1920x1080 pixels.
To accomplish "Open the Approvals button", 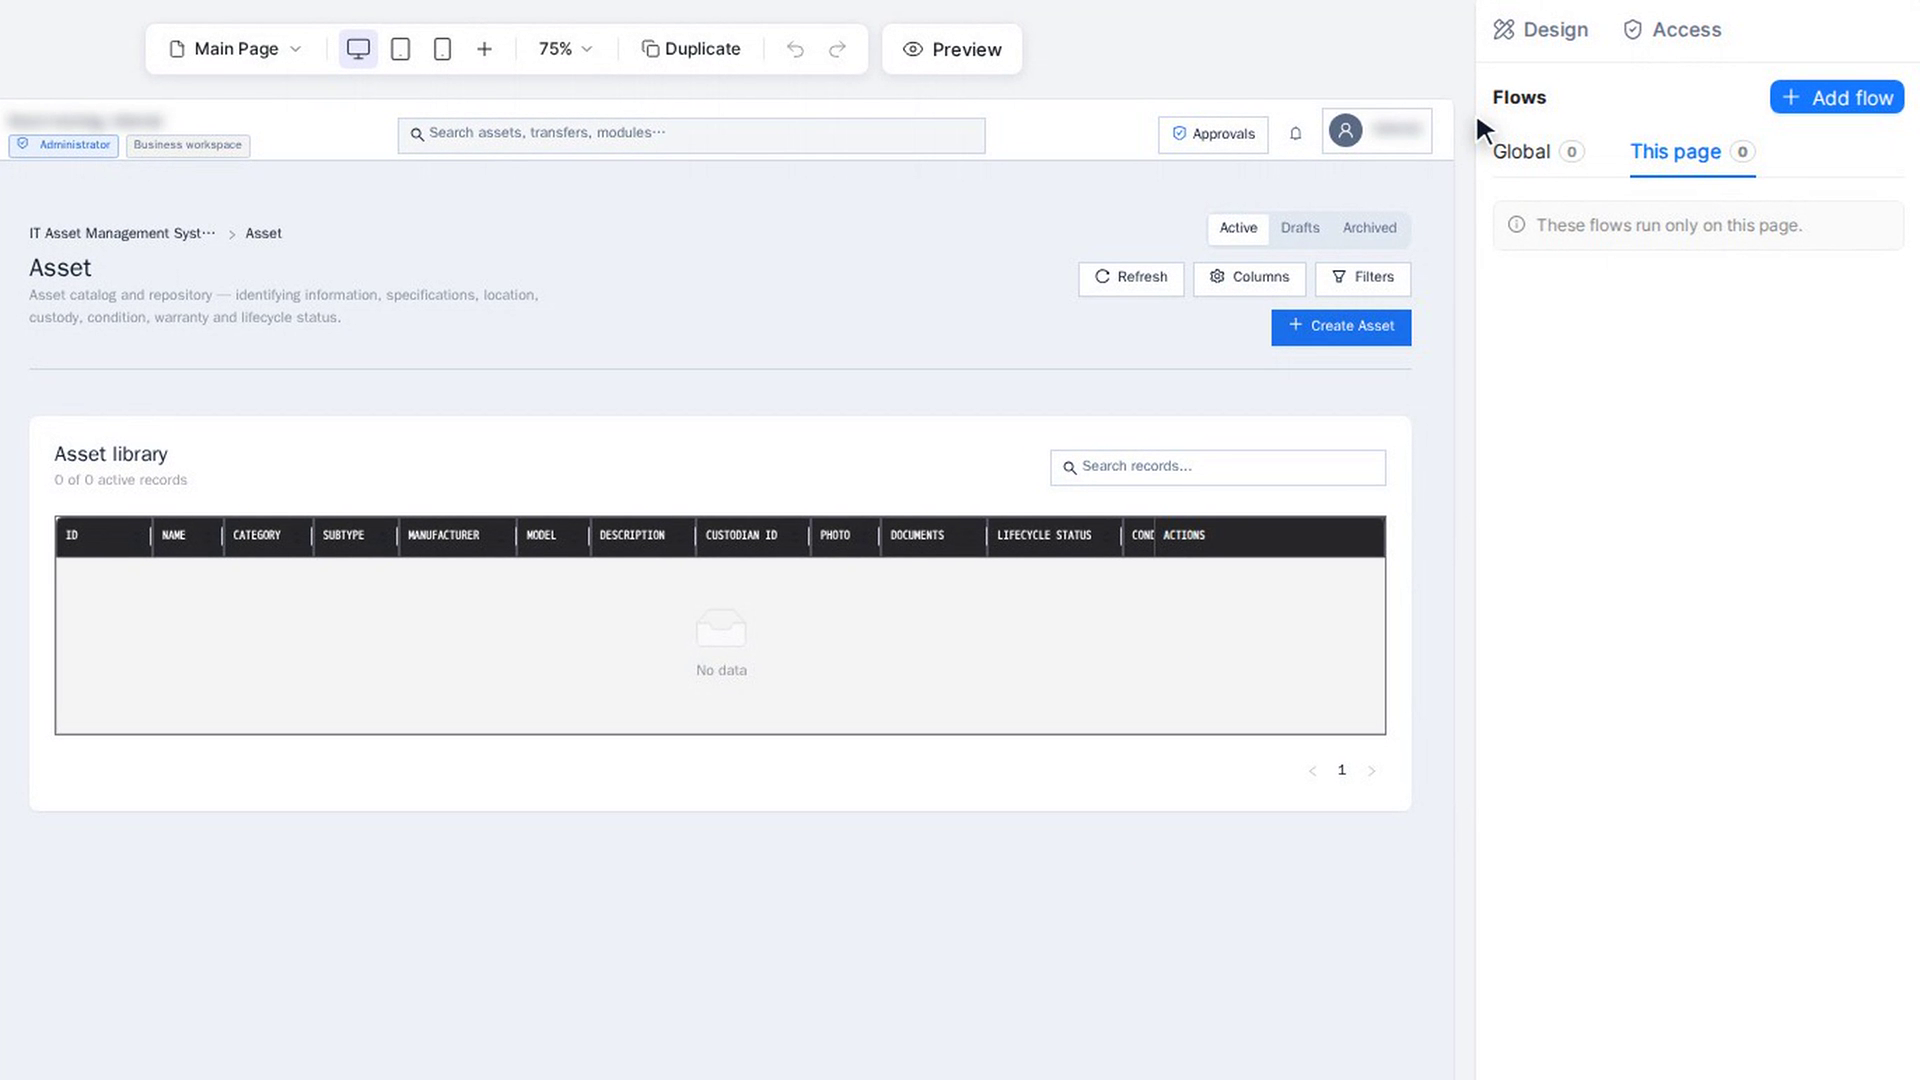I will pos(1213,134).
